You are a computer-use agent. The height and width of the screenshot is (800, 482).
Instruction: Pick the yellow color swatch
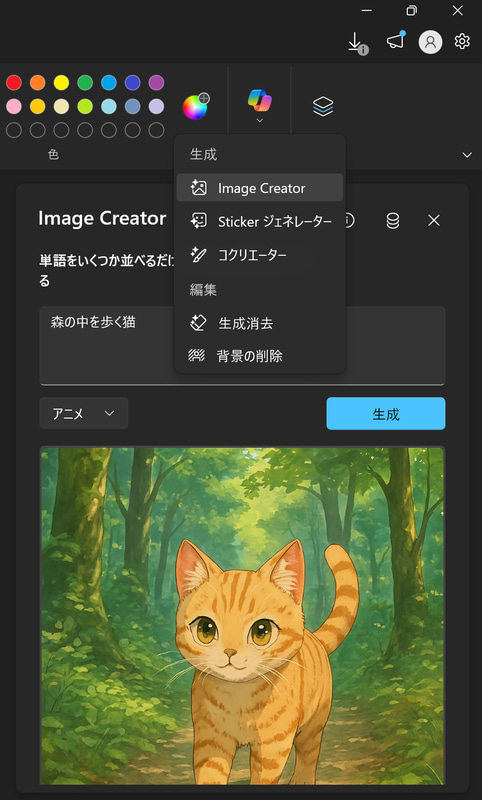point(61,82)
